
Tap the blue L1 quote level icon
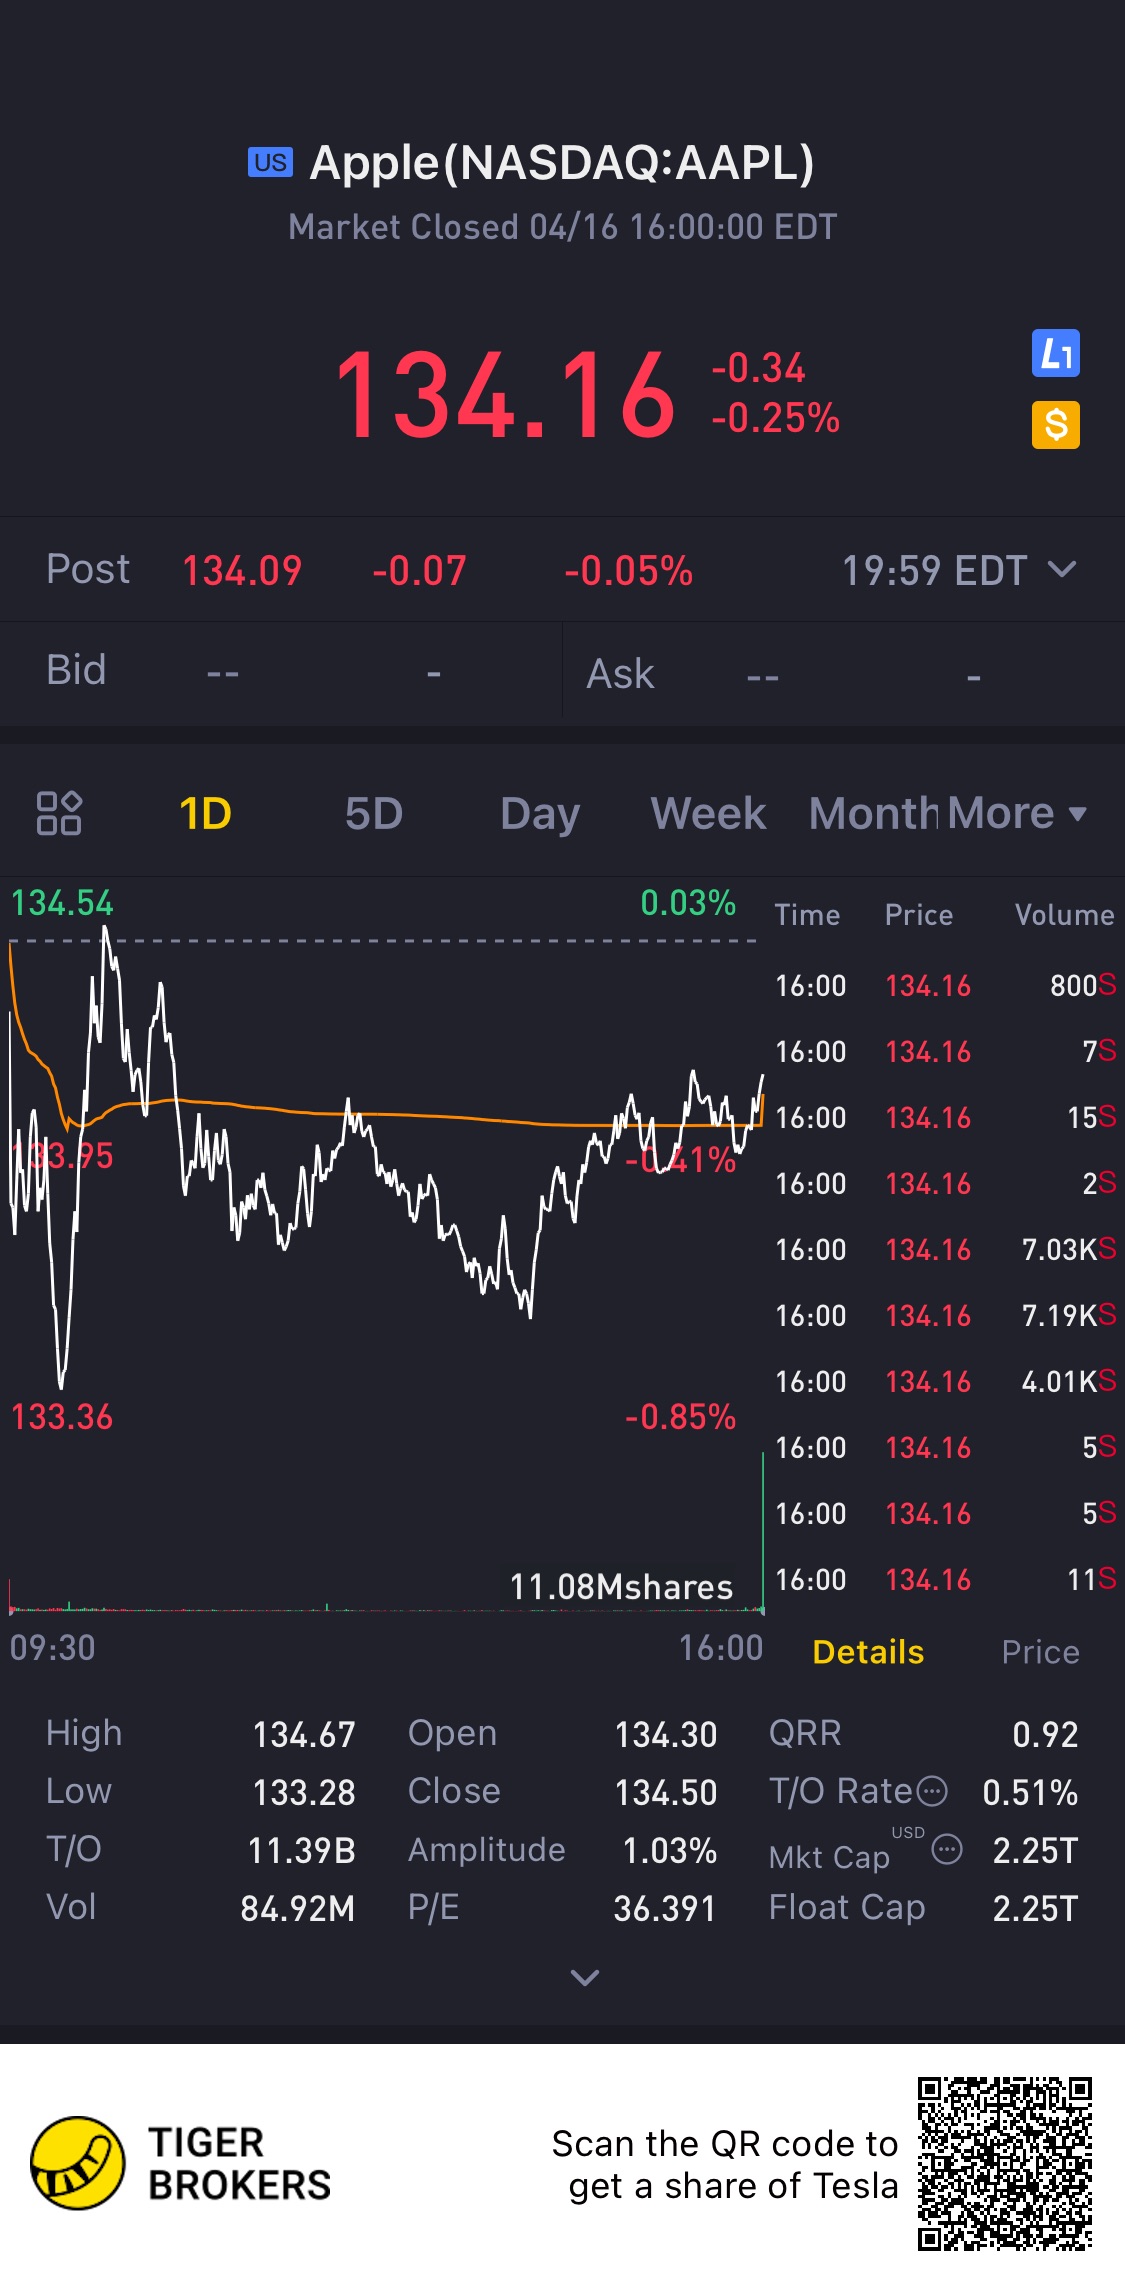point(1055,353)
